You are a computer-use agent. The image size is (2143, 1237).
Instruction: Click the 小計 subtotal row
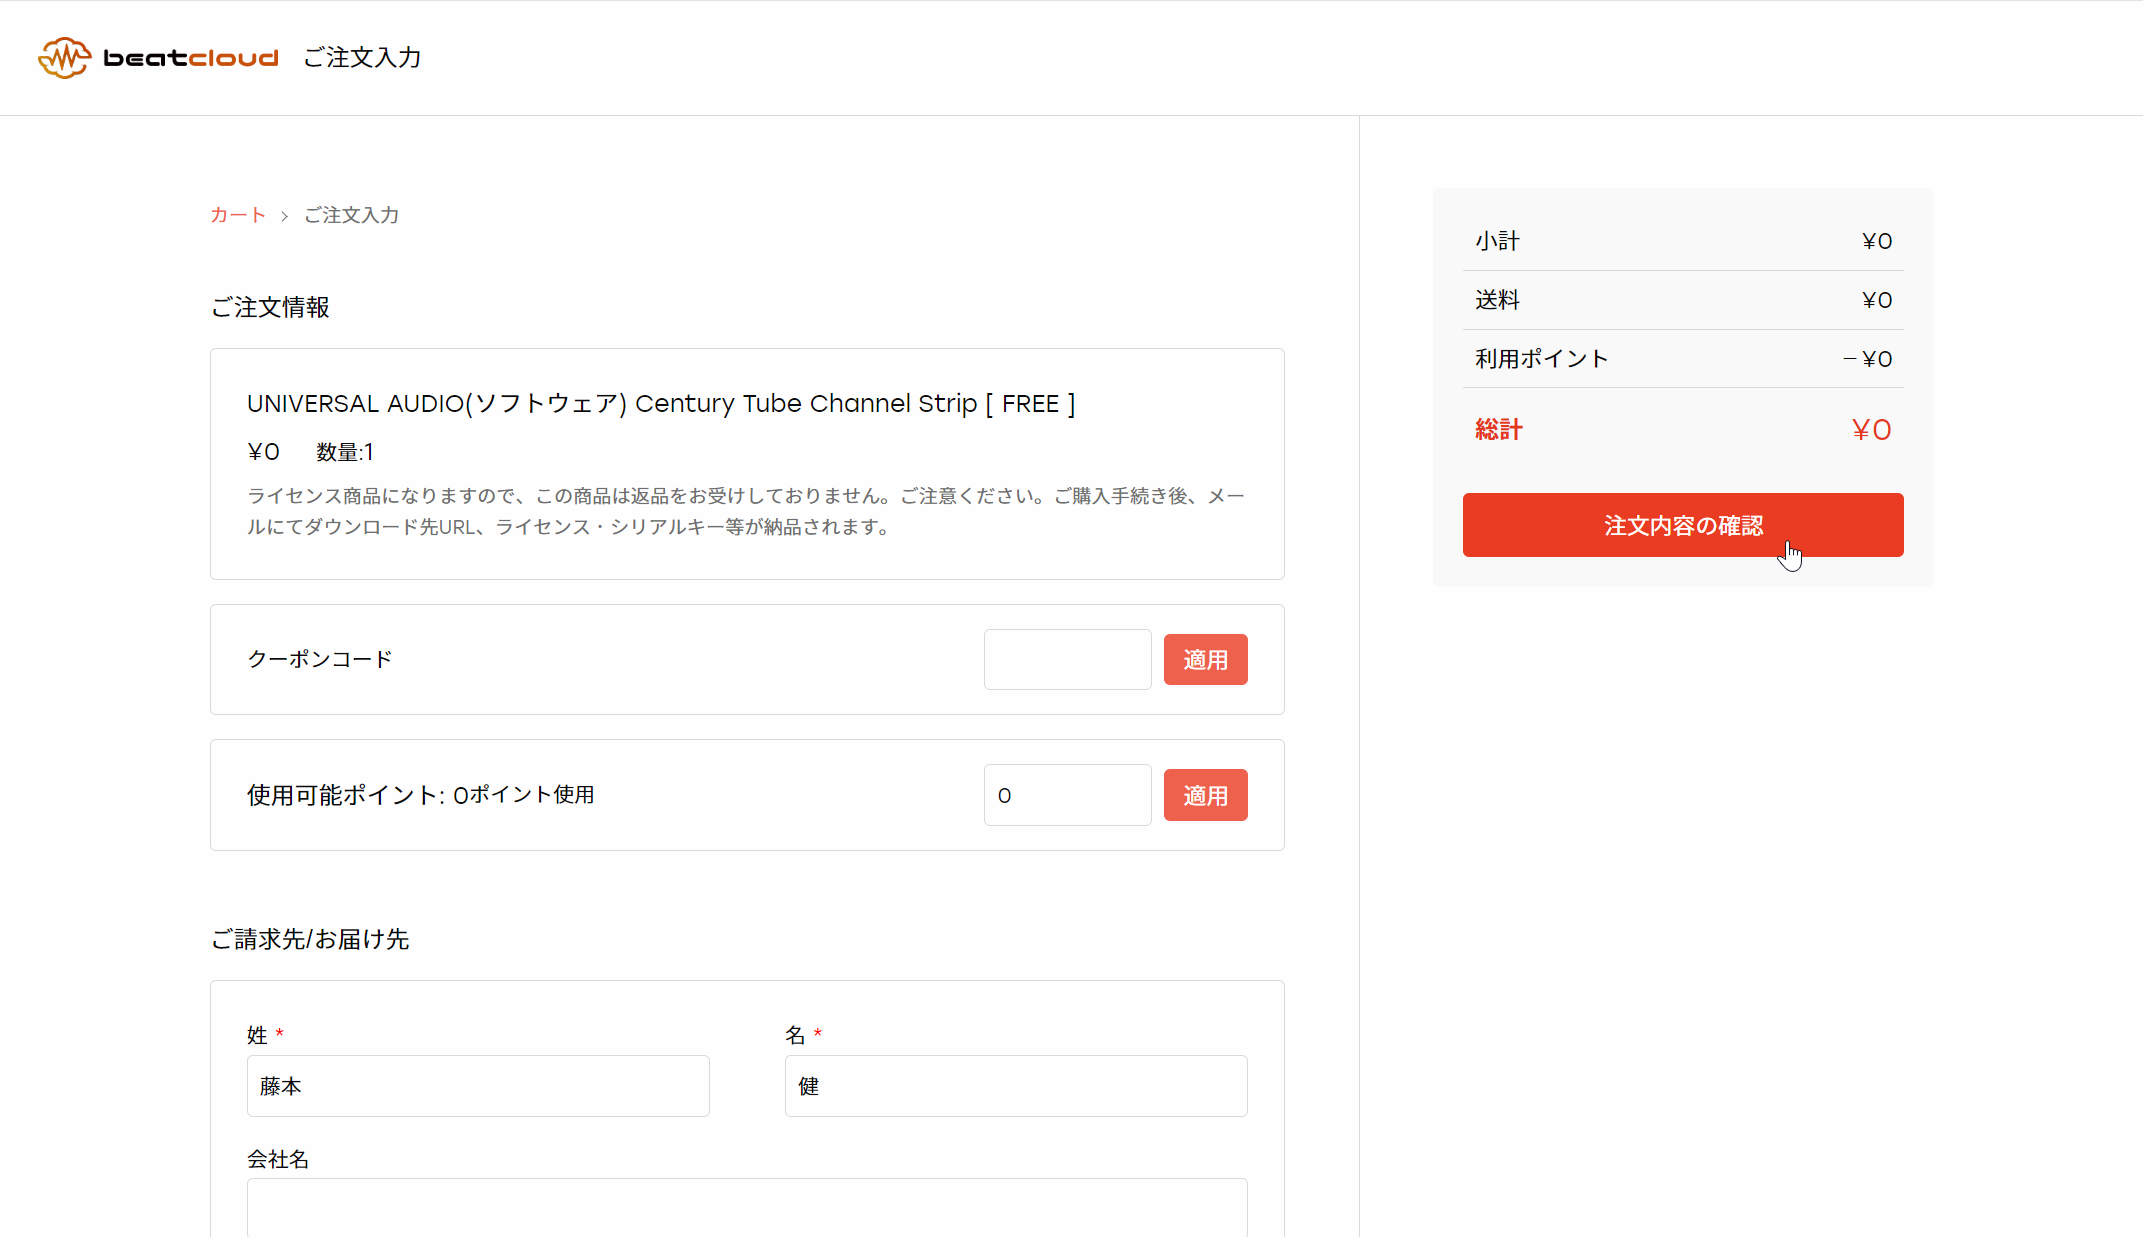1682,241
